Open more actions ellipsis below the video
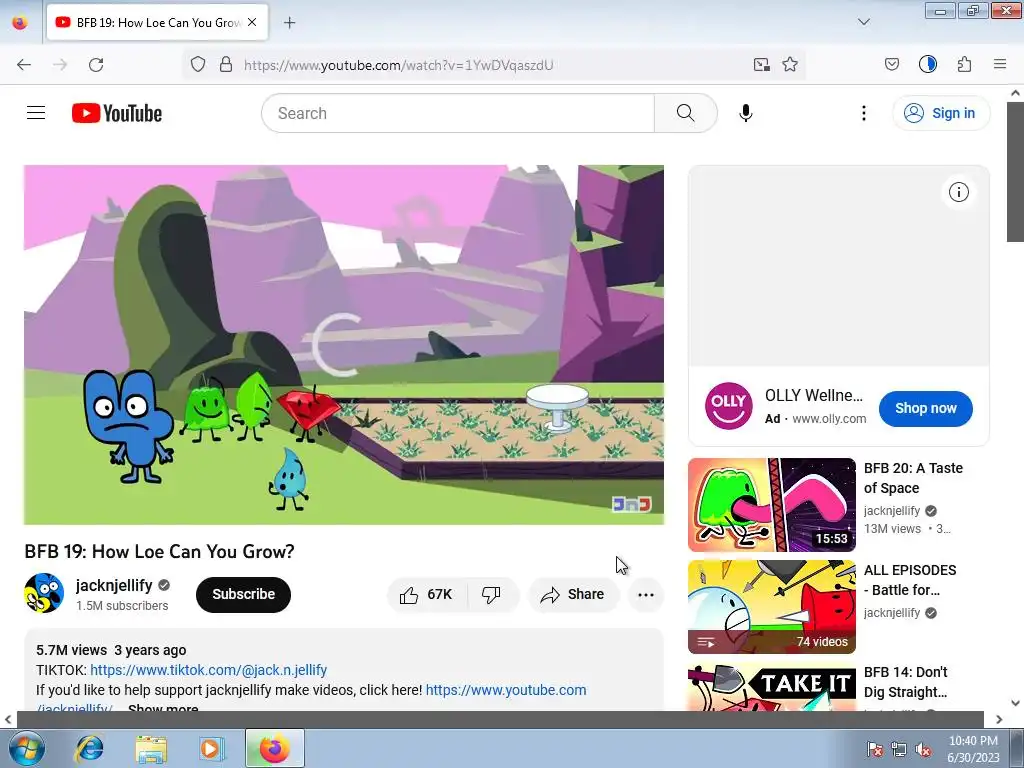The image size is (1024, 768). tap(646, 594)
